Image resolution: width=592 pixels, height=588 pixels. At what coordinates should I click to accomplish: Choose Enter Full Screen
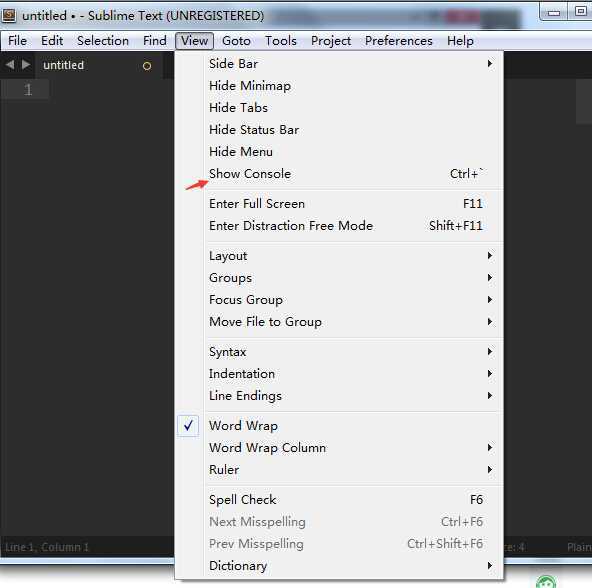[x=339, y=204]
